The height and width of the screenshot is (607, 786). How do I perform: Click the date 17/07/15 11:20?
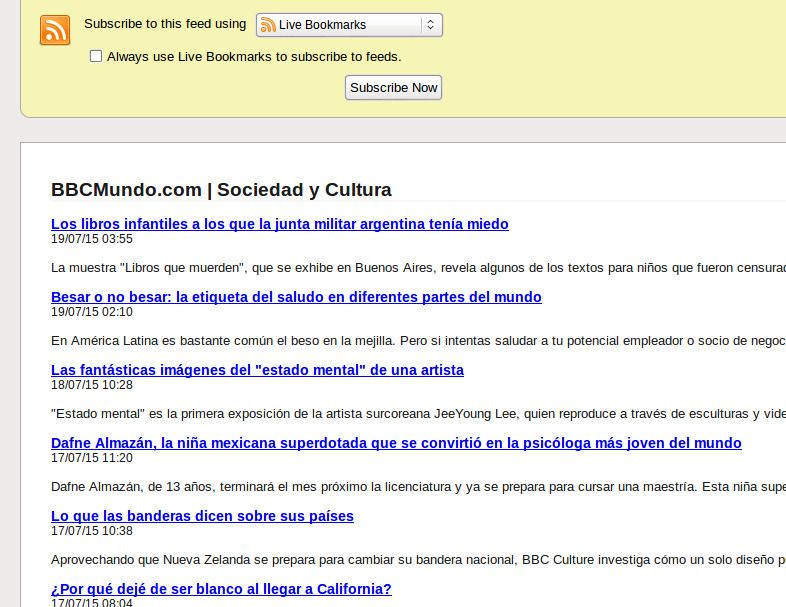point(92,458)
